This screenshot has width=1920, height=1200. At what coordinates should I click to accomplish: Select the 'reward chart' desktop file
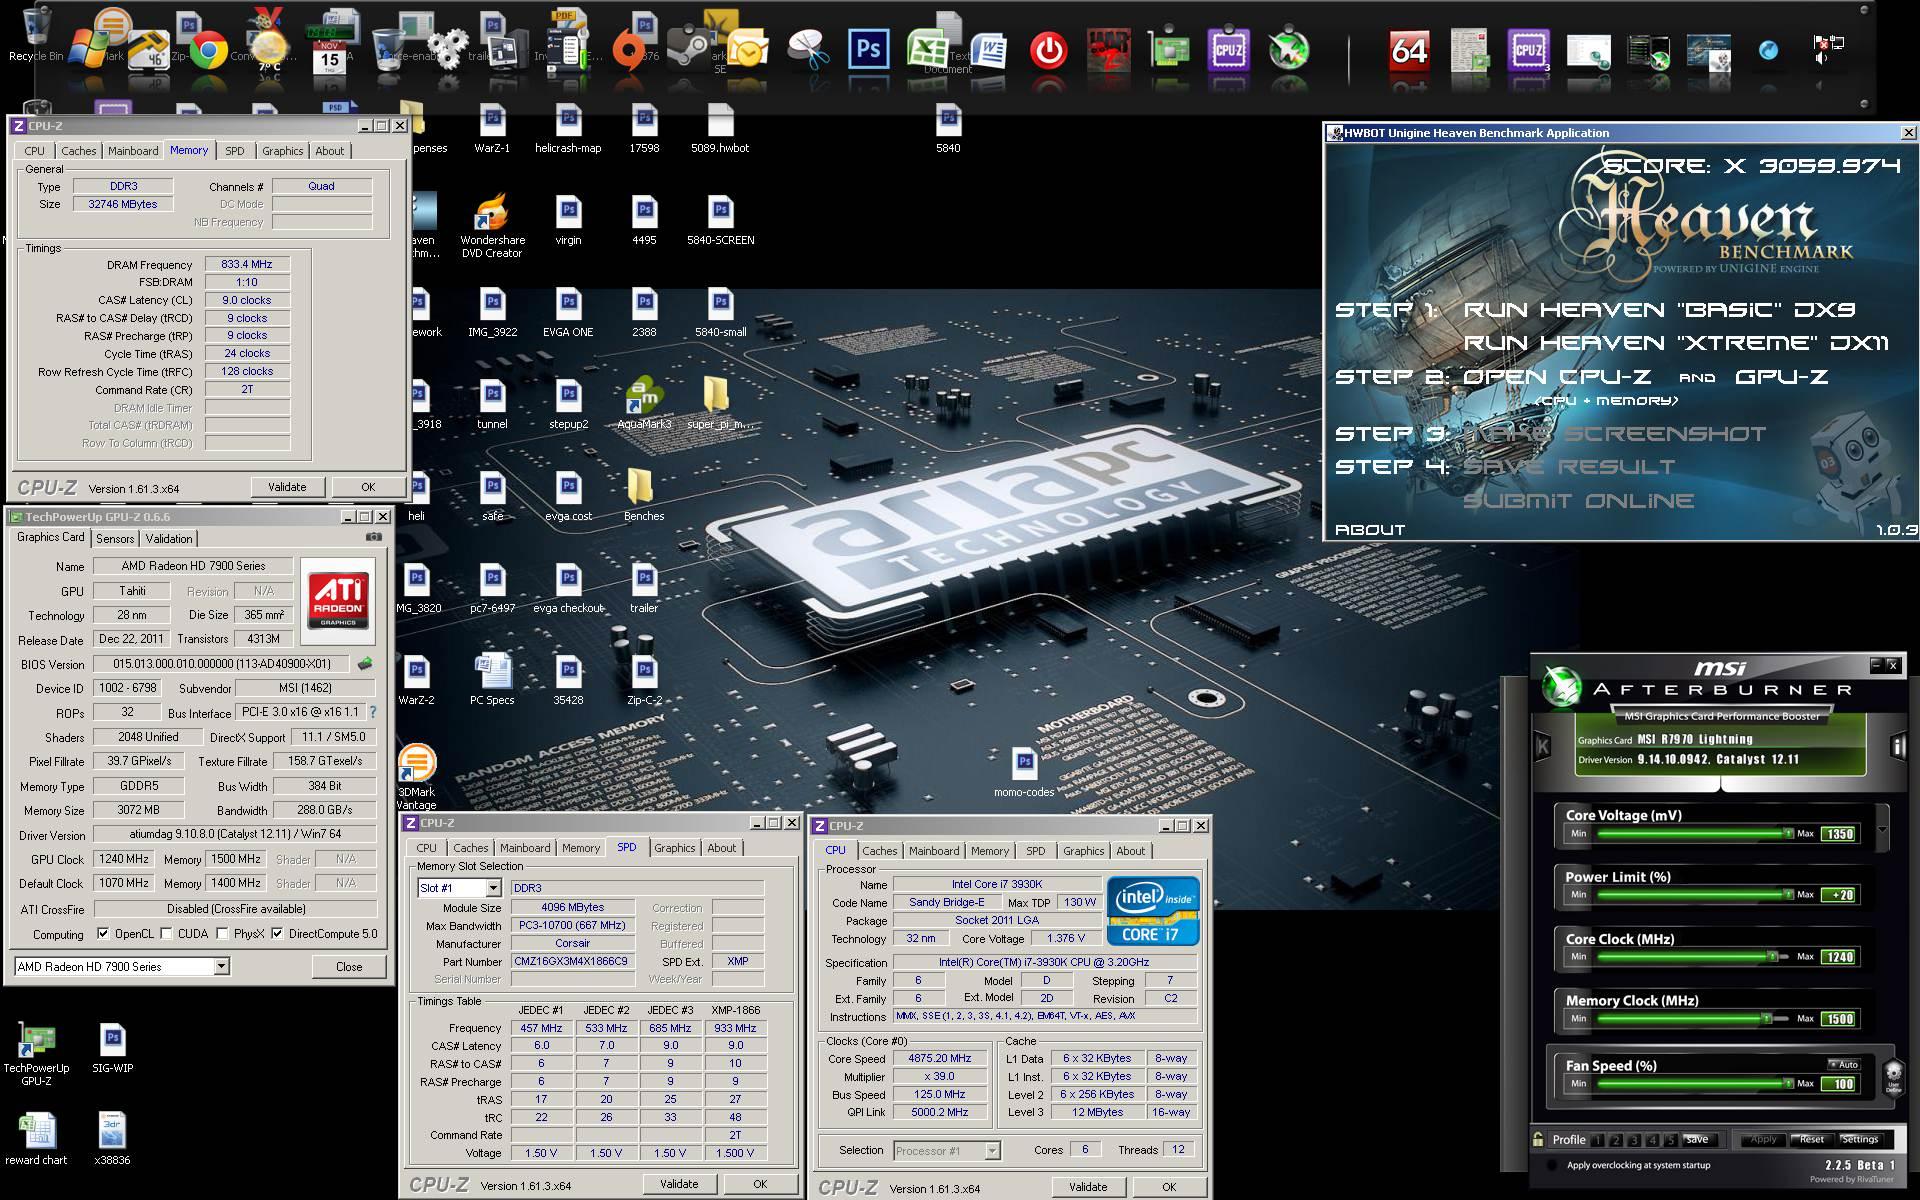(37, 1138)
